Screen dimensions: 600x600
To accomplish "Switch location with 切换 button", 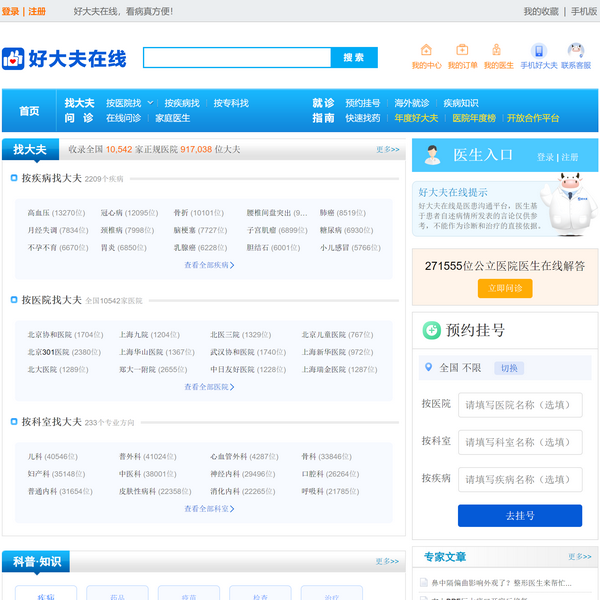I will click(x=509, y=368).
